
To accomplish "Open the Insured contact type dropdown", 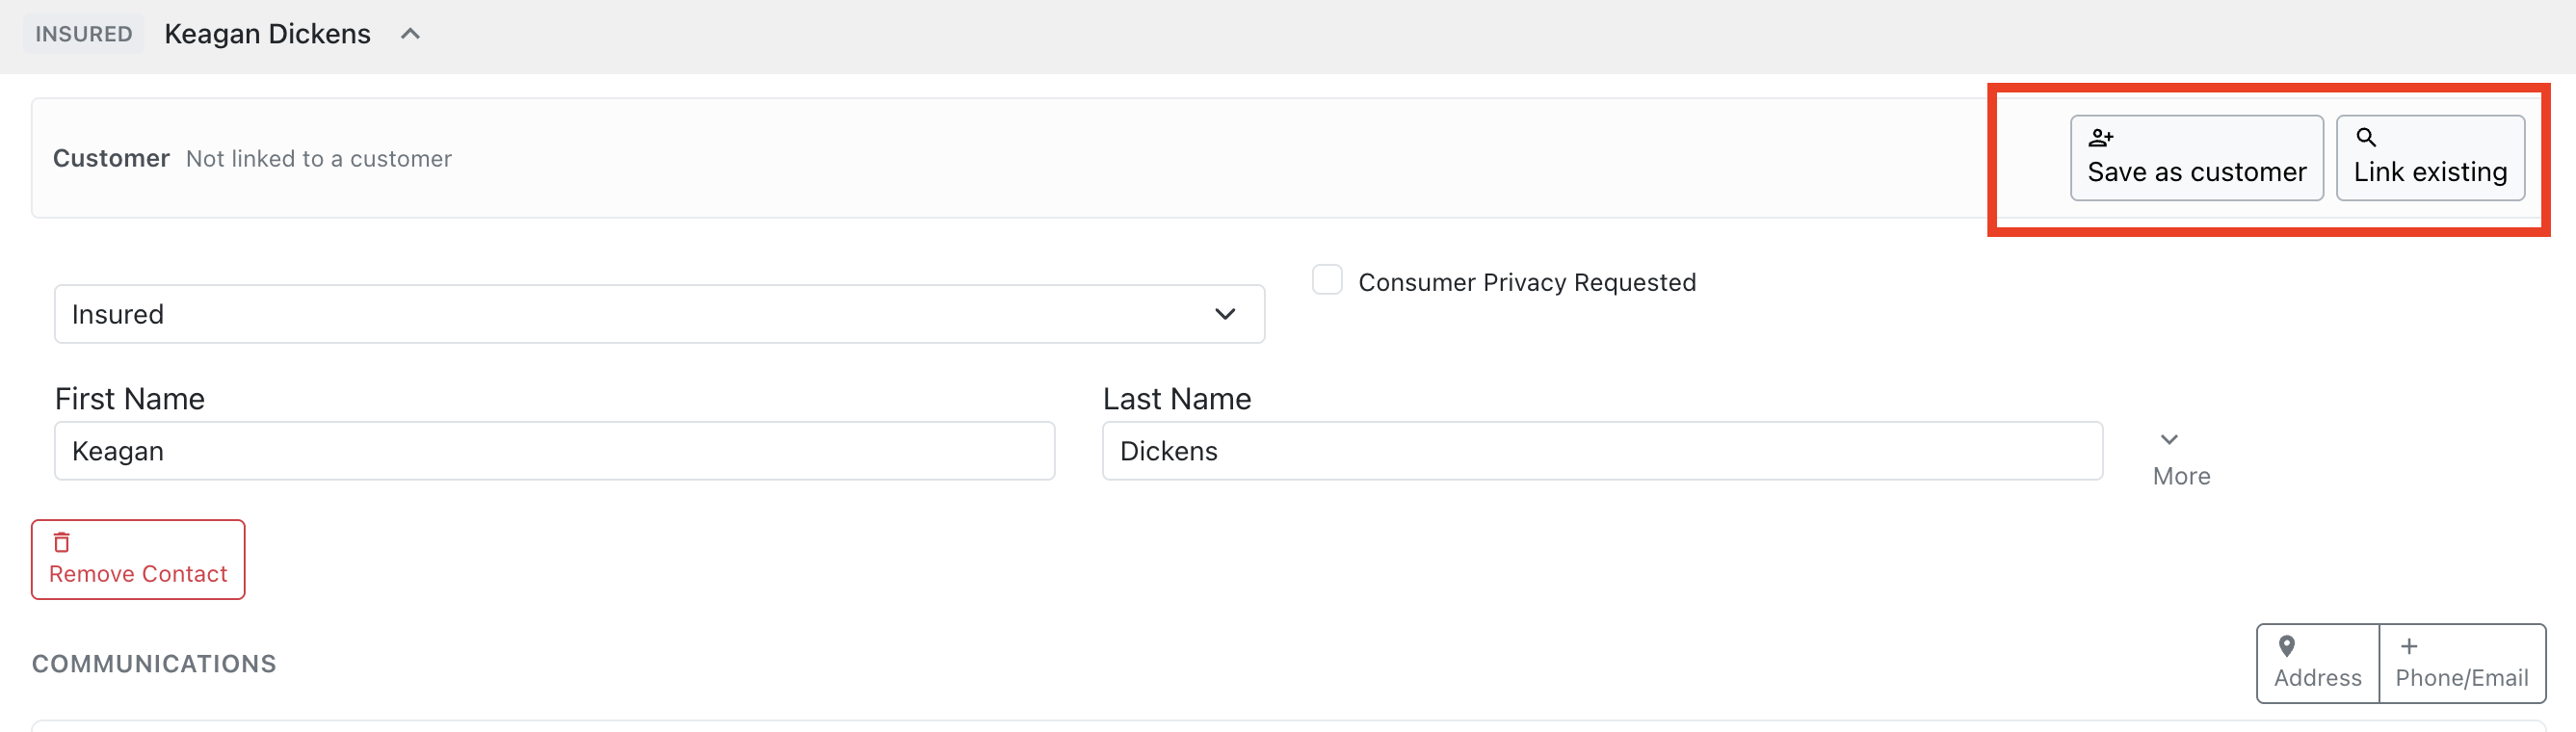I will tap(659, 314).
